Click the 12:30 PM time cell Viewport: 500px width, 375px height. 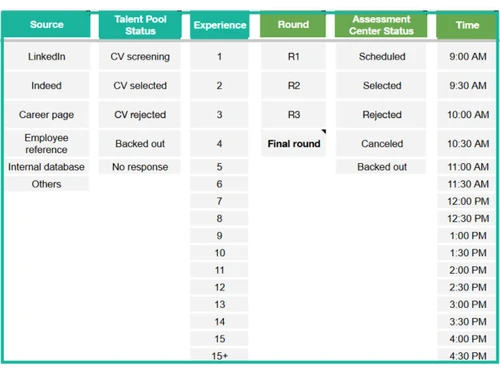(467, 218)
